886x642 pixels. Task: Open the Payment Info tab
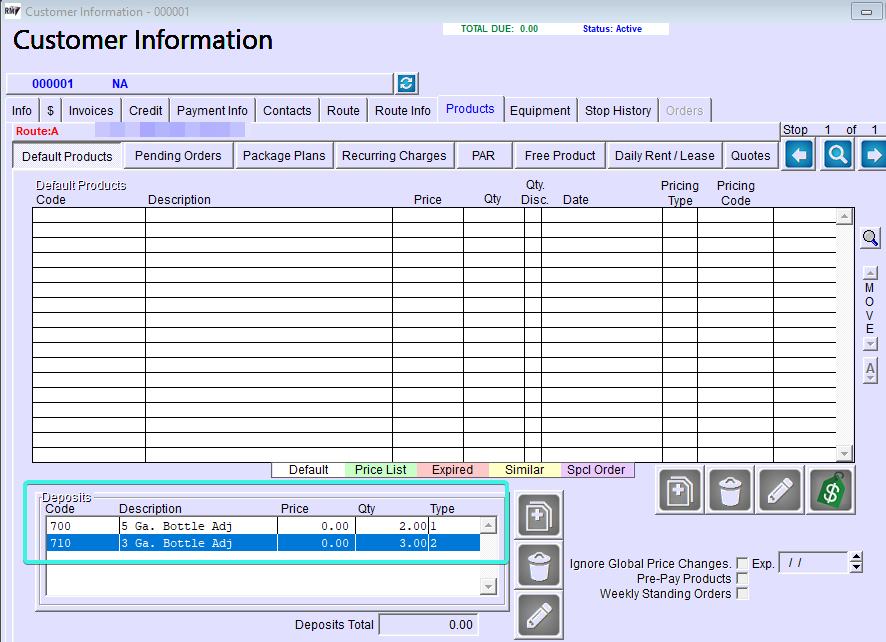tap(212, 111)
